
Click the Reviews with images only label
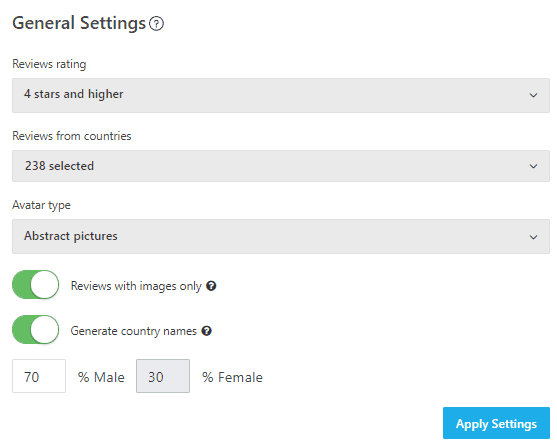click(136, 286)
